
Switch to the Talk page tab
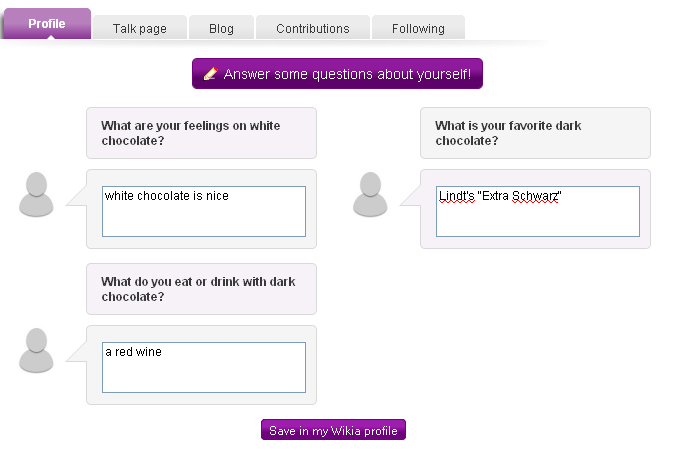coord(139,29)
